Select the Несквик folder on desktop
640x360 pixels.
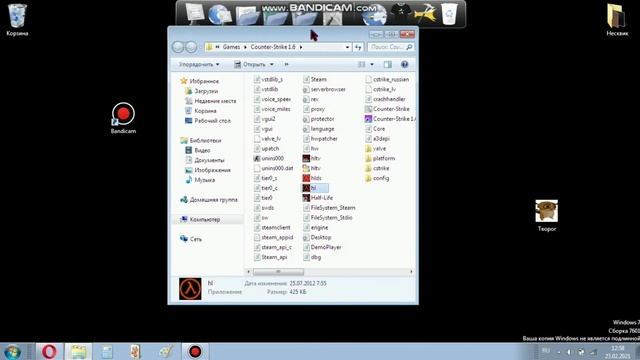pos(616,20)
